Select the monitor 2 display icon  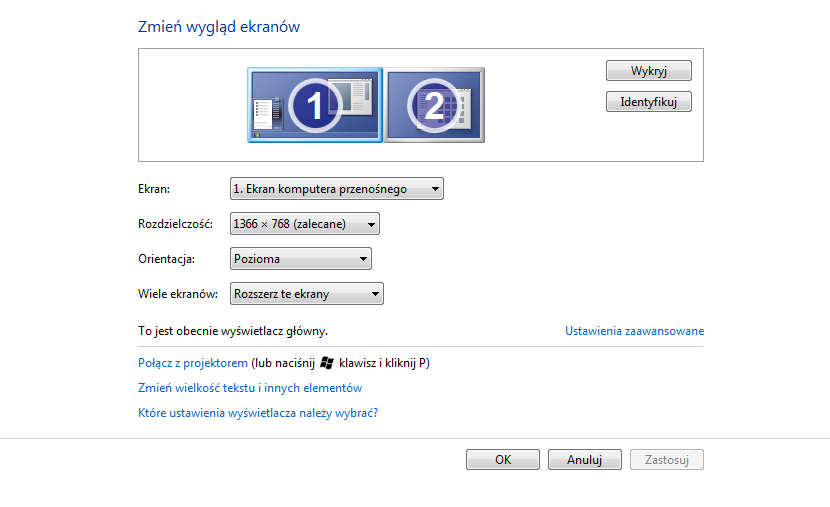(x=434, y=105)
